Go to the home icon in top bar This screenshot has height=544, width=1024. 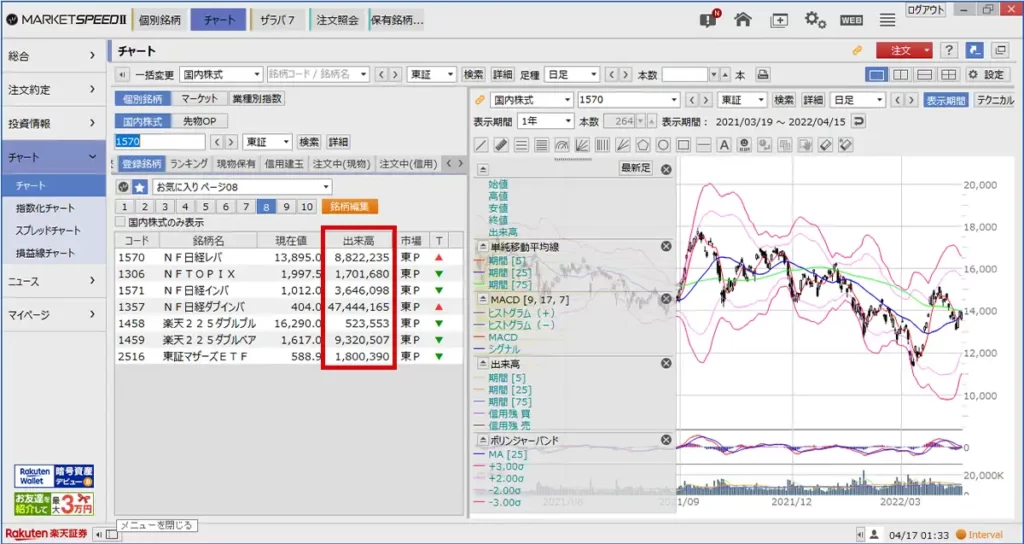tap(743, 20)
